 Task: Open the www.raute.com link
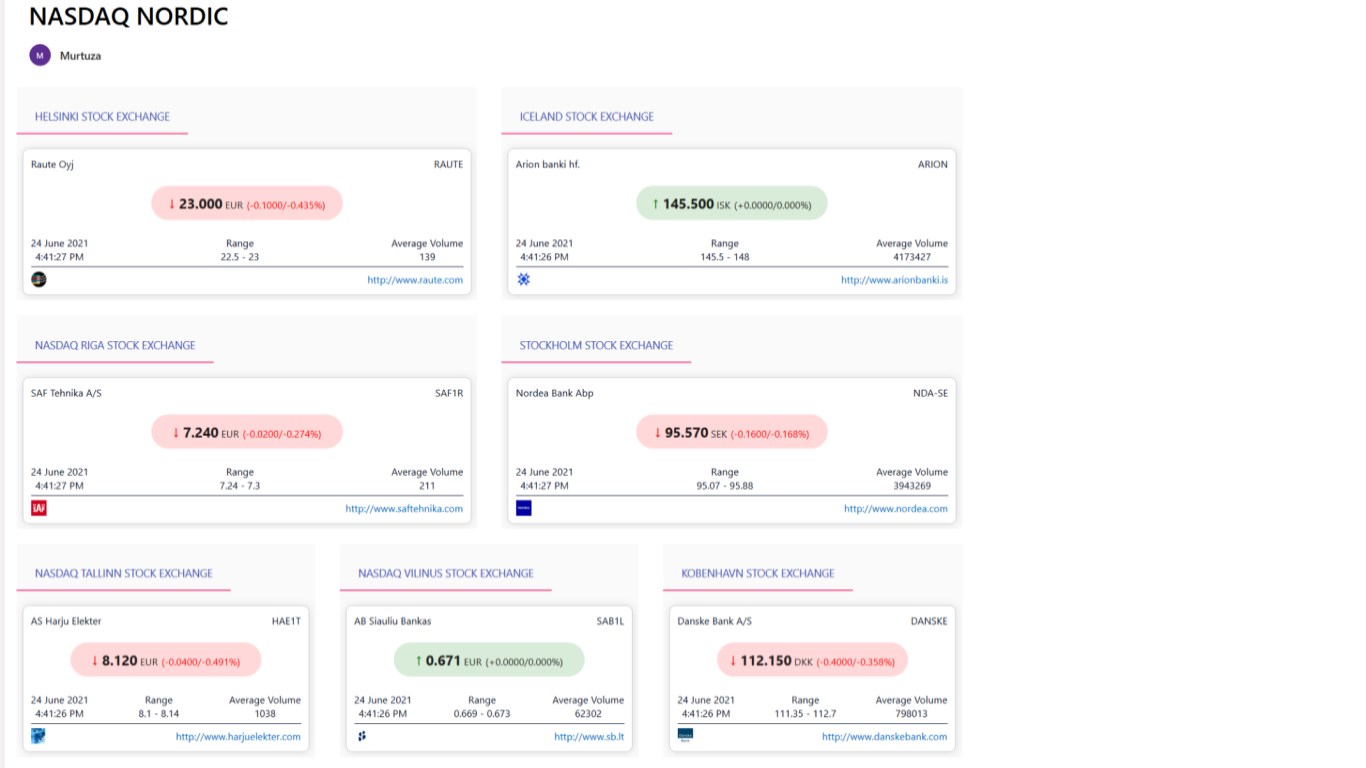(415, 280)
